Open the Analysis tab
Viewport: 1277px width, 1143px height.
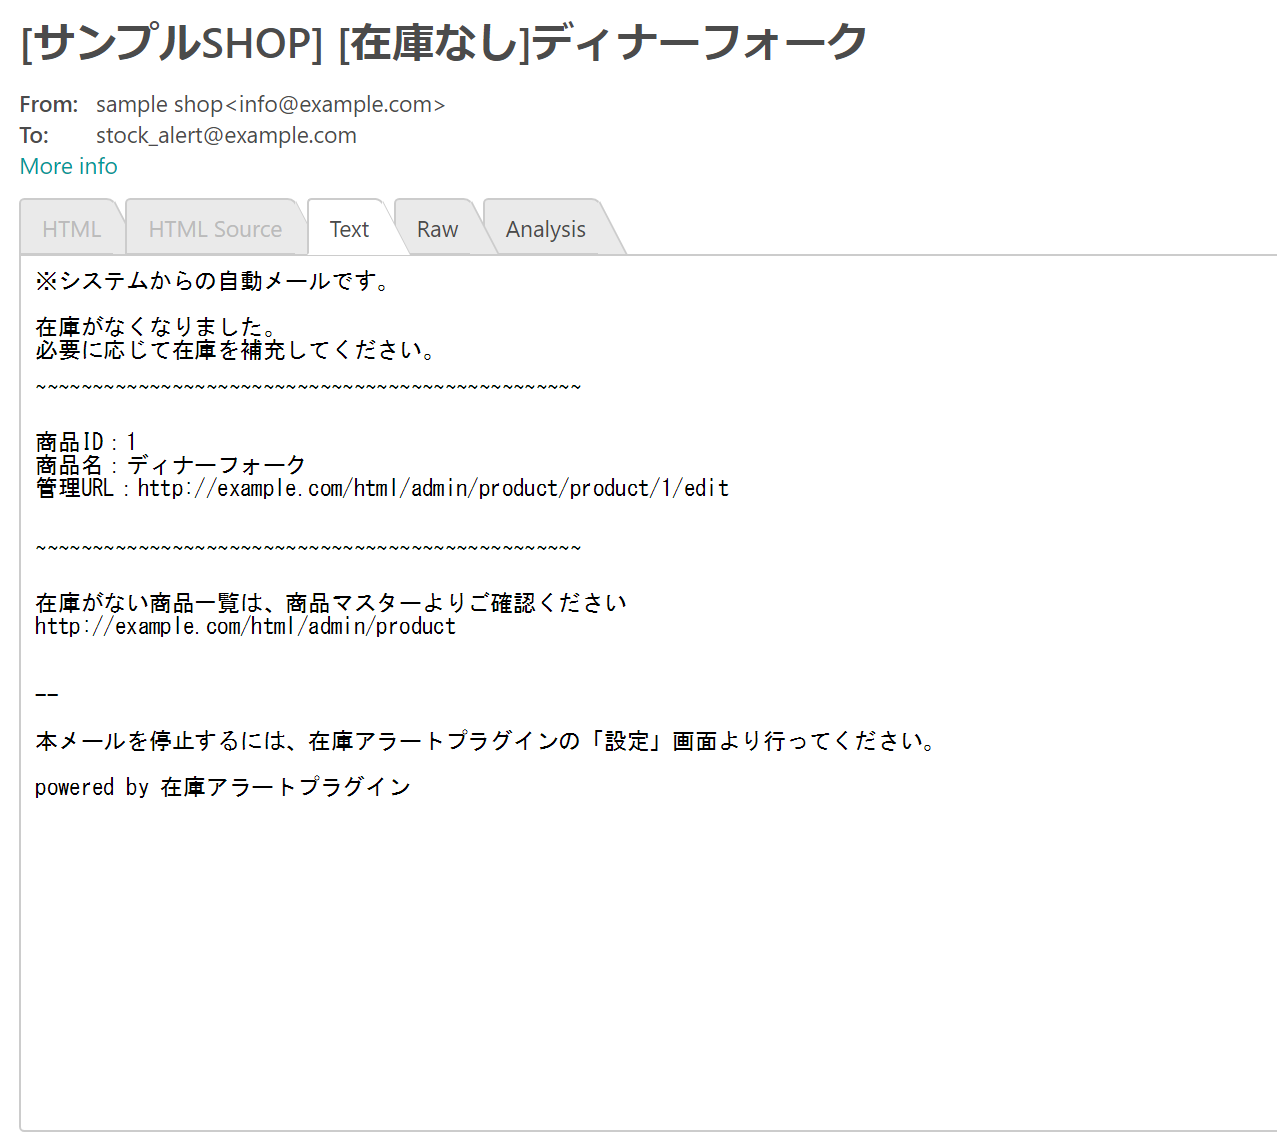click(x=545, y=229)
